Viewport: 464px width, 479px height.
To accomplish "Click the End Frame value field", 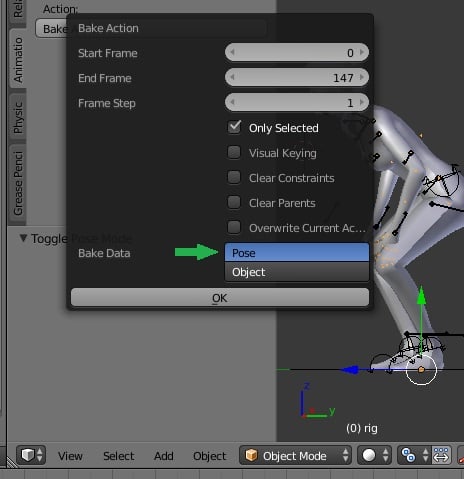I will click(297, 78).
